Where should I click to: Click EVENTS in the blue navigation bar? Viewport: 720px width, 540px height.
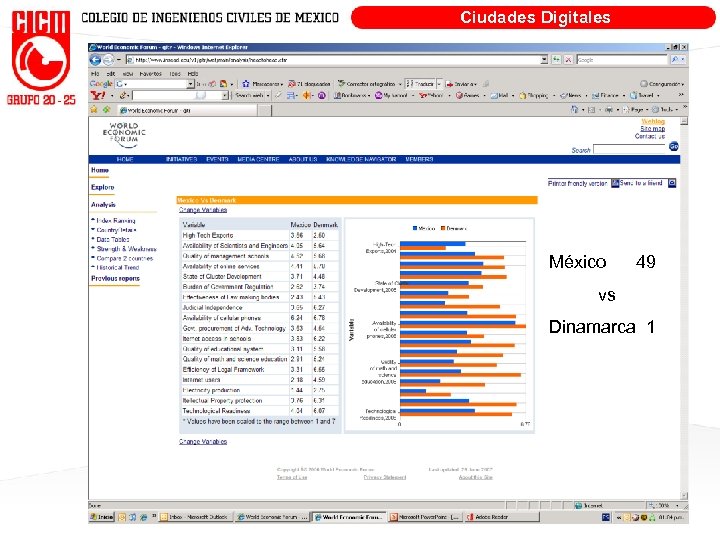point(217,159)
